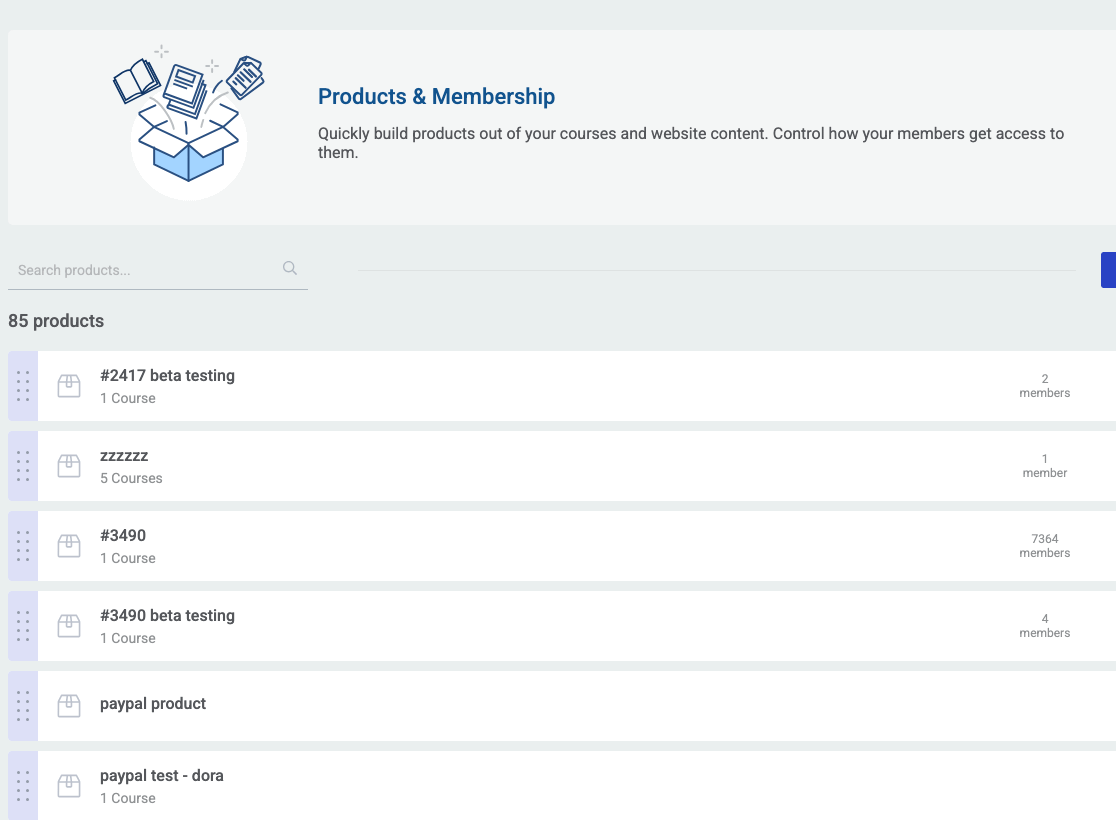Screen dimensions: 1116x820
Task: Click package icon of paypal product
Action: [69, 706]
